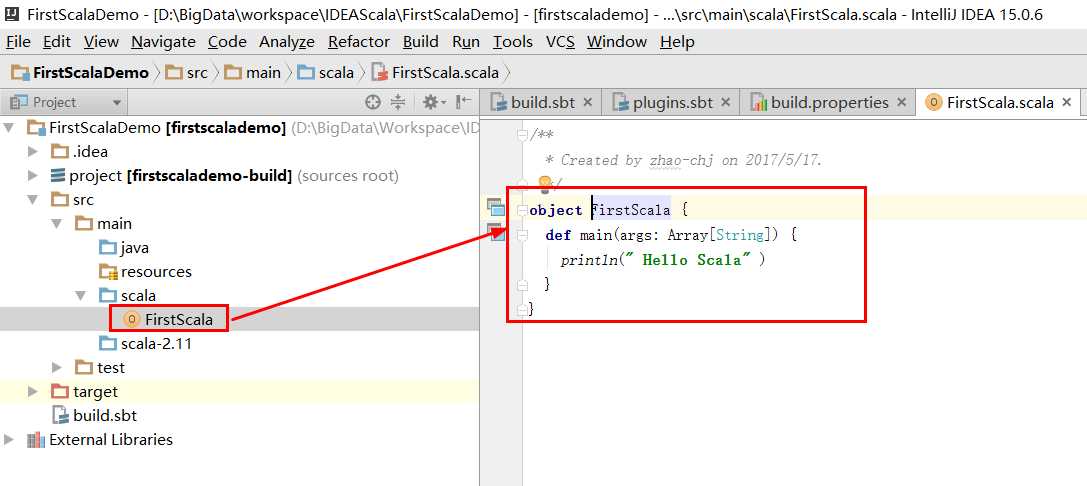Select the .idea folder label in tree
The width and height of the screenshot is (1087, 486).
click(x=90, y=151)
